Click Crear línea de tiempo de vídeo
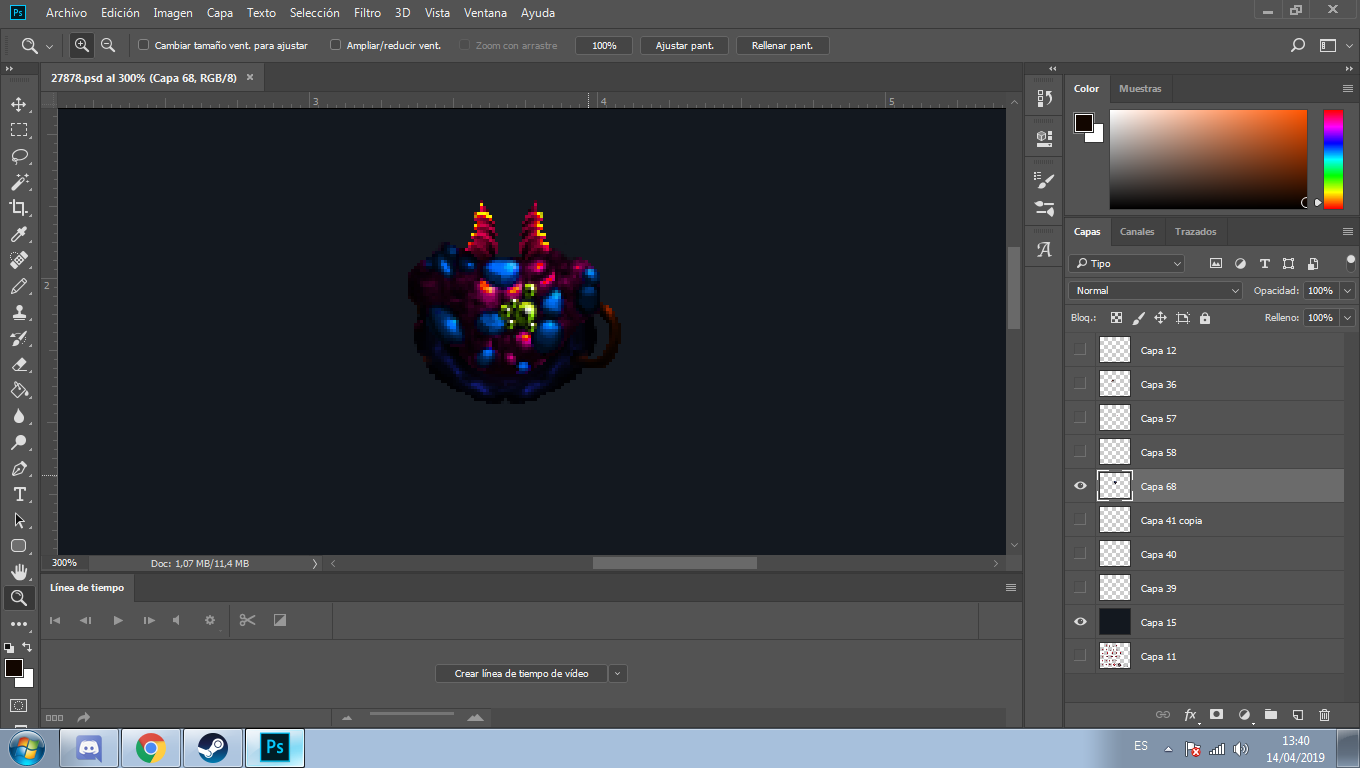The height and width of the screenshot is (768, 1360). pos(520,674)
